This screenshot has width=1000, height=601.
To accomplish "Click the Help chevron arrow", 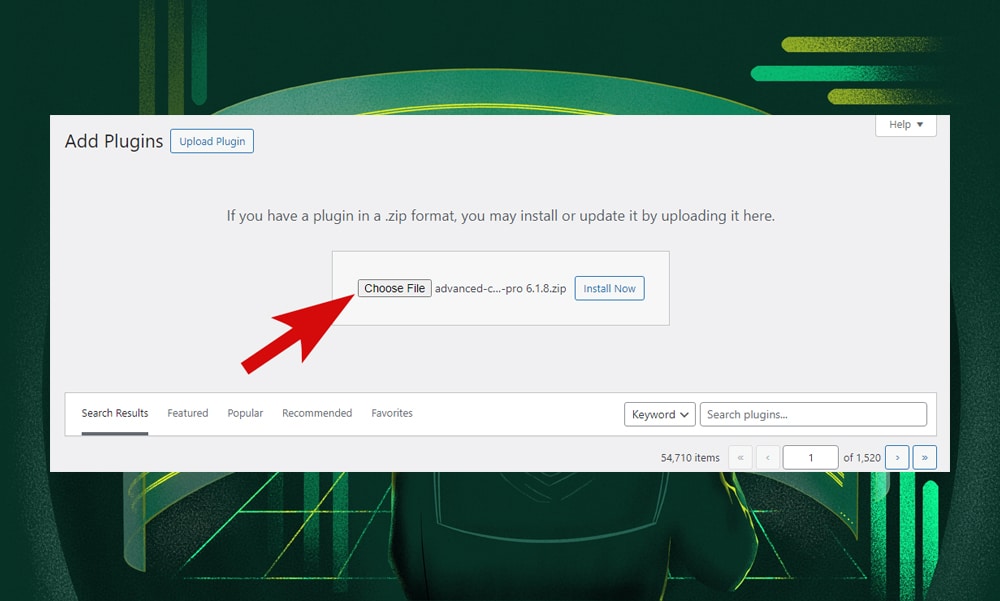I will coord(919,124).
